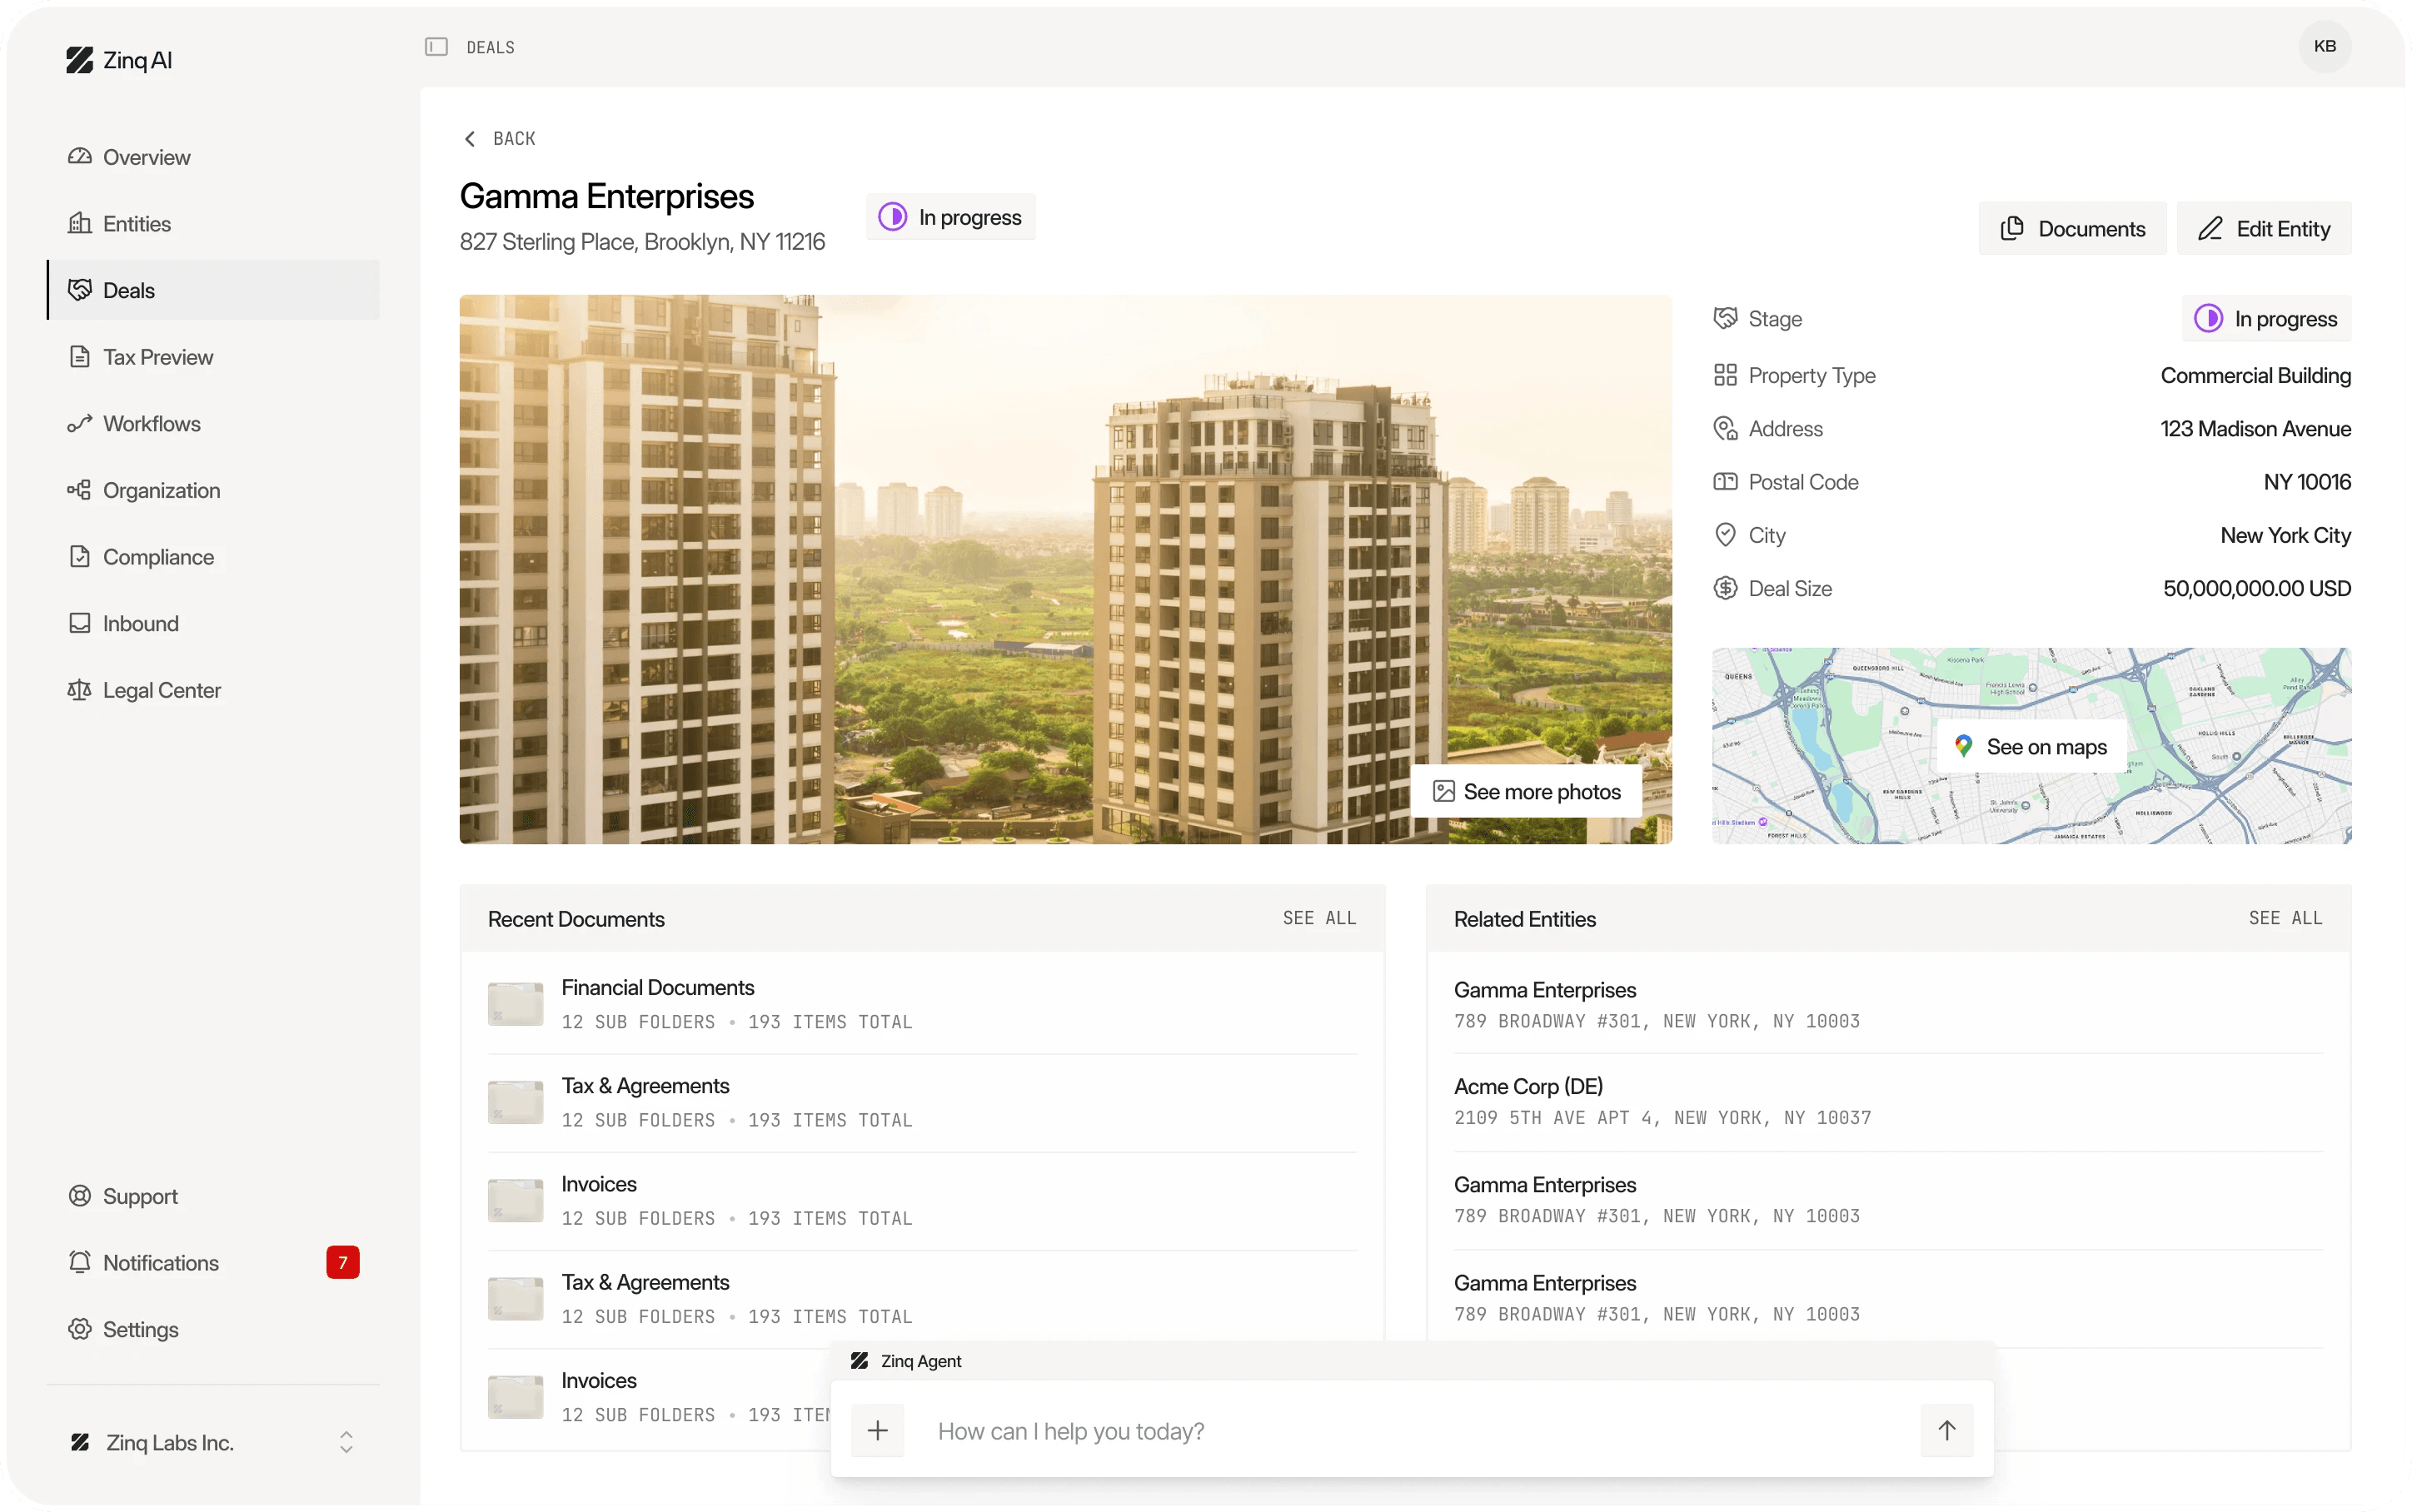Image resolution: width=2412 pixels, height=1512 pixels.
Task: Click the Notifications bell icon
Action: (80, 1262)
